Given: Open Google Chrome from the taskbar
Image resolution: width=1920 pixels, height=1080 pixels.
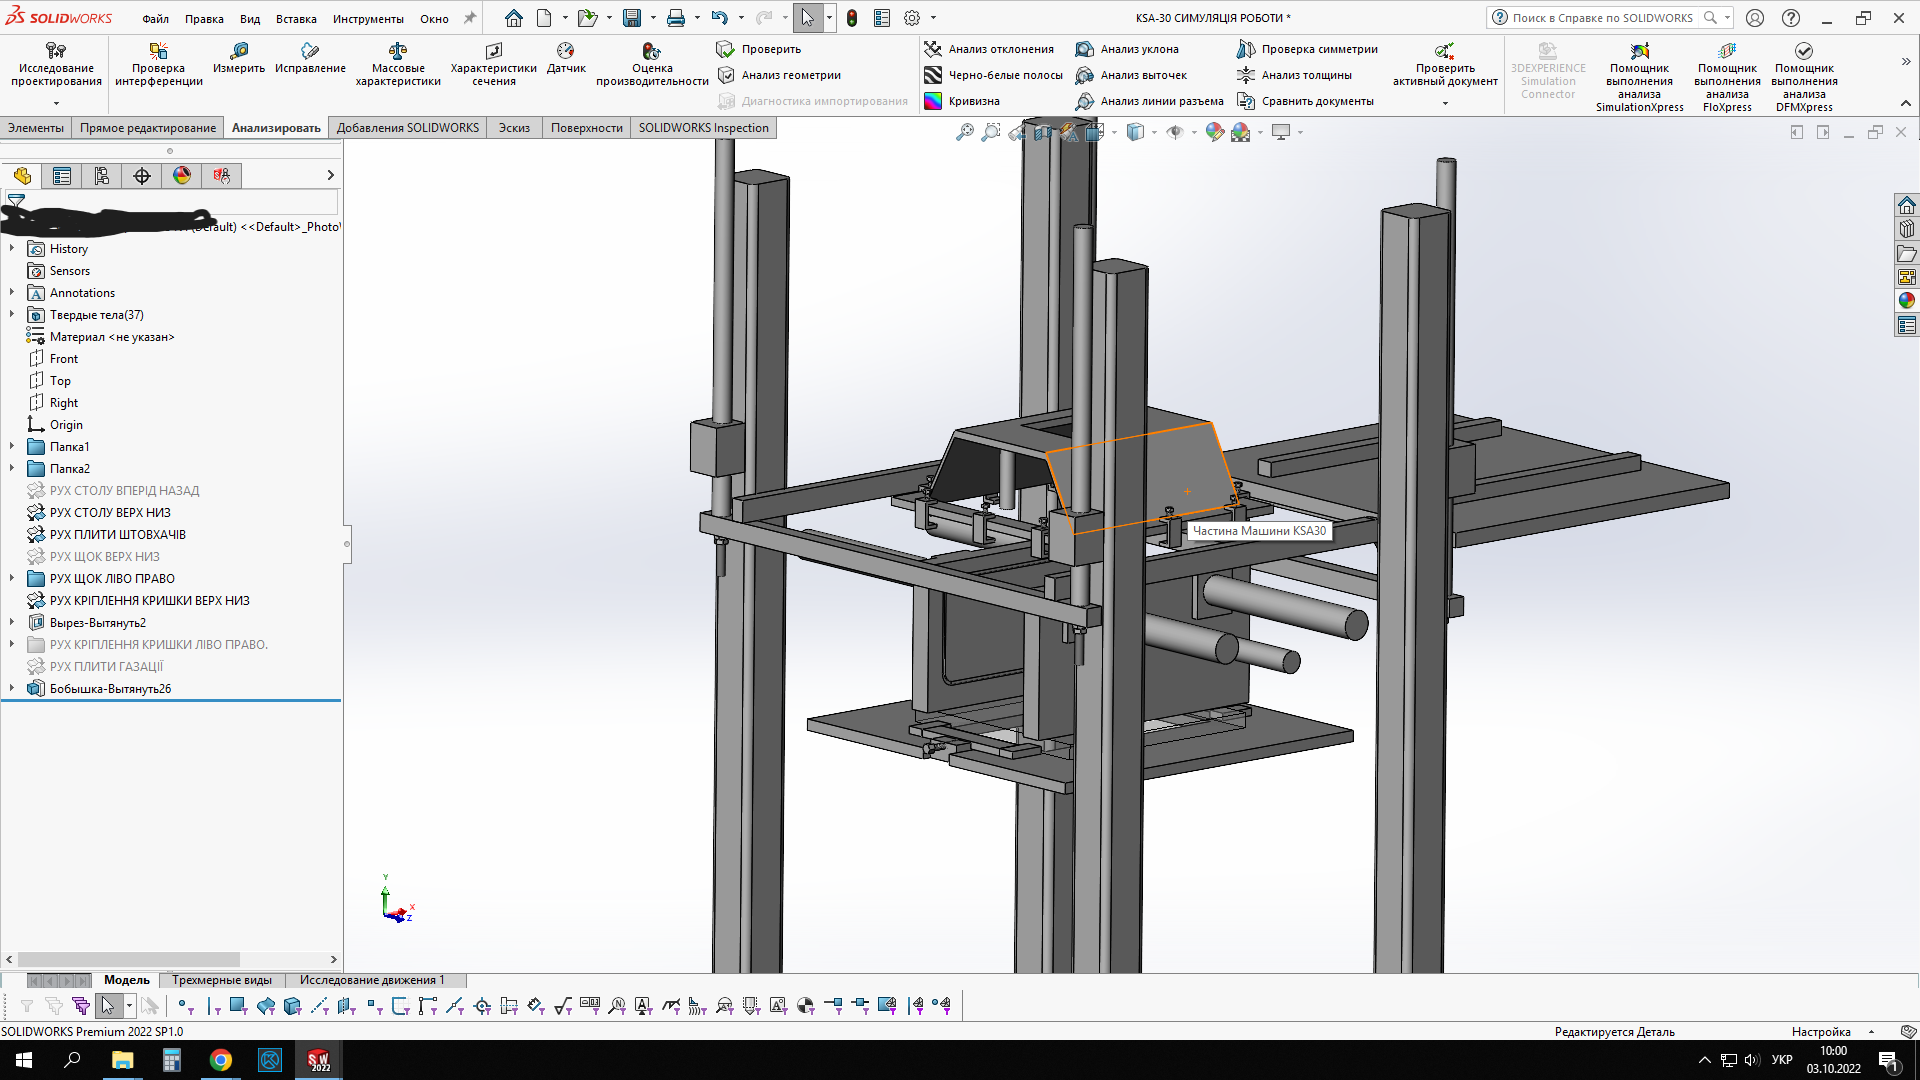Looking at the screenshot, I should [221, 1060].
